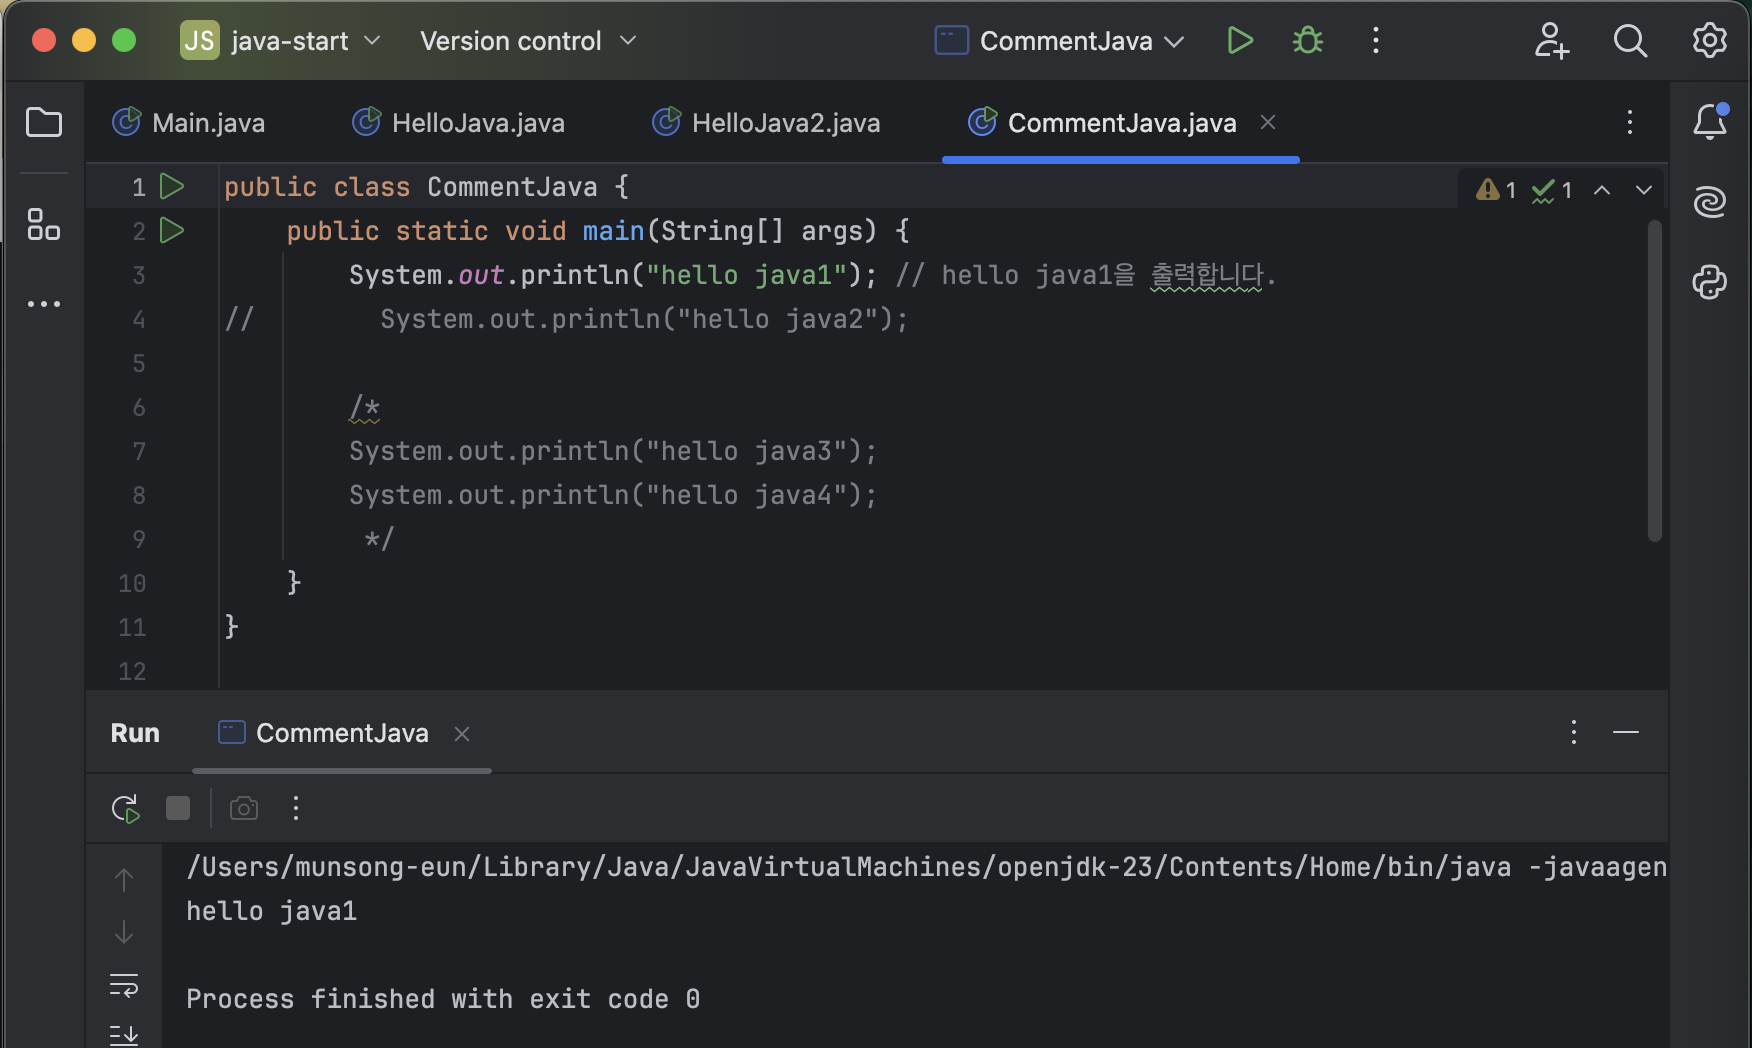Toggle scroll to end of console
Screen dimensions: 1752x1048
click(x=124, y=1035)
